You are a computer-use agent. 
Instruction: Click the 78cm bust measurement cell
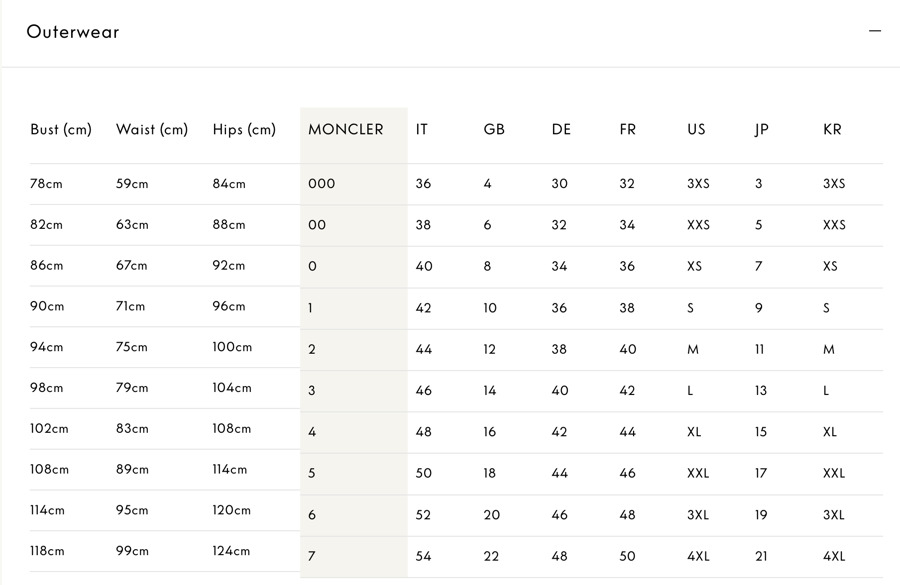[x=46, y=184]
